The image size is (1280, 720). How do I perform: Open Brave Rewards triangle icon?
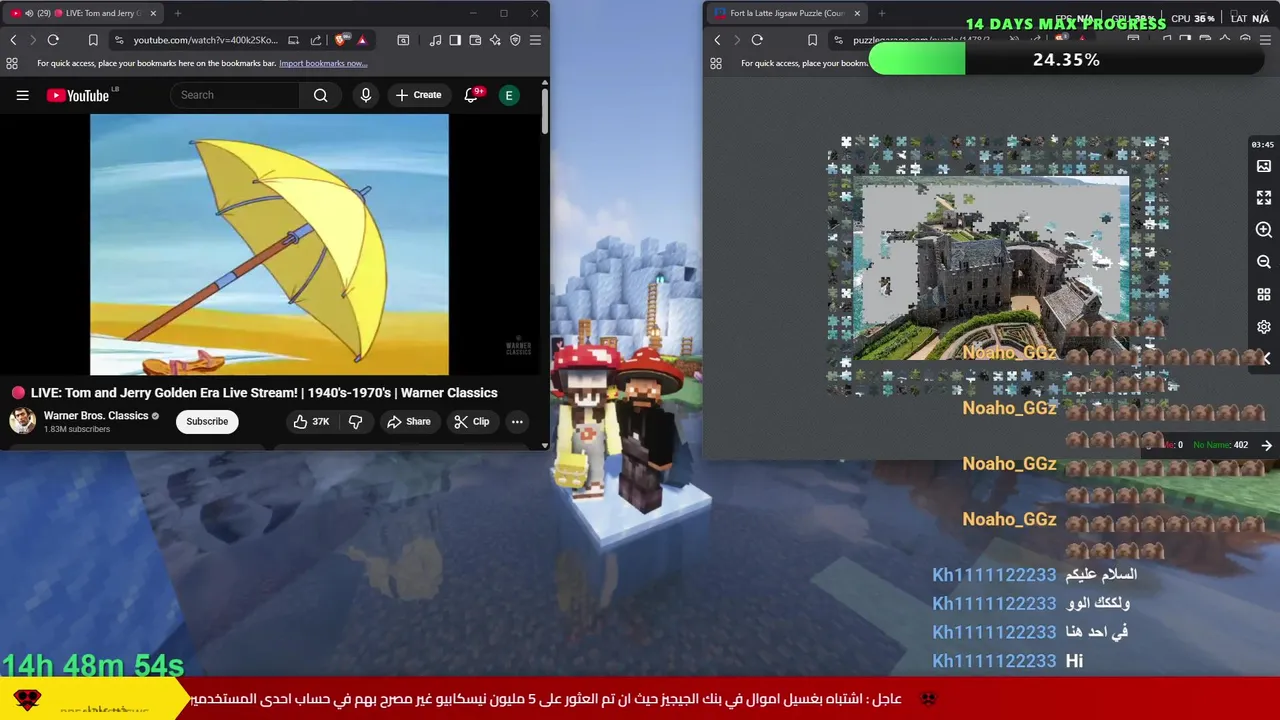[x=362, y=40]
